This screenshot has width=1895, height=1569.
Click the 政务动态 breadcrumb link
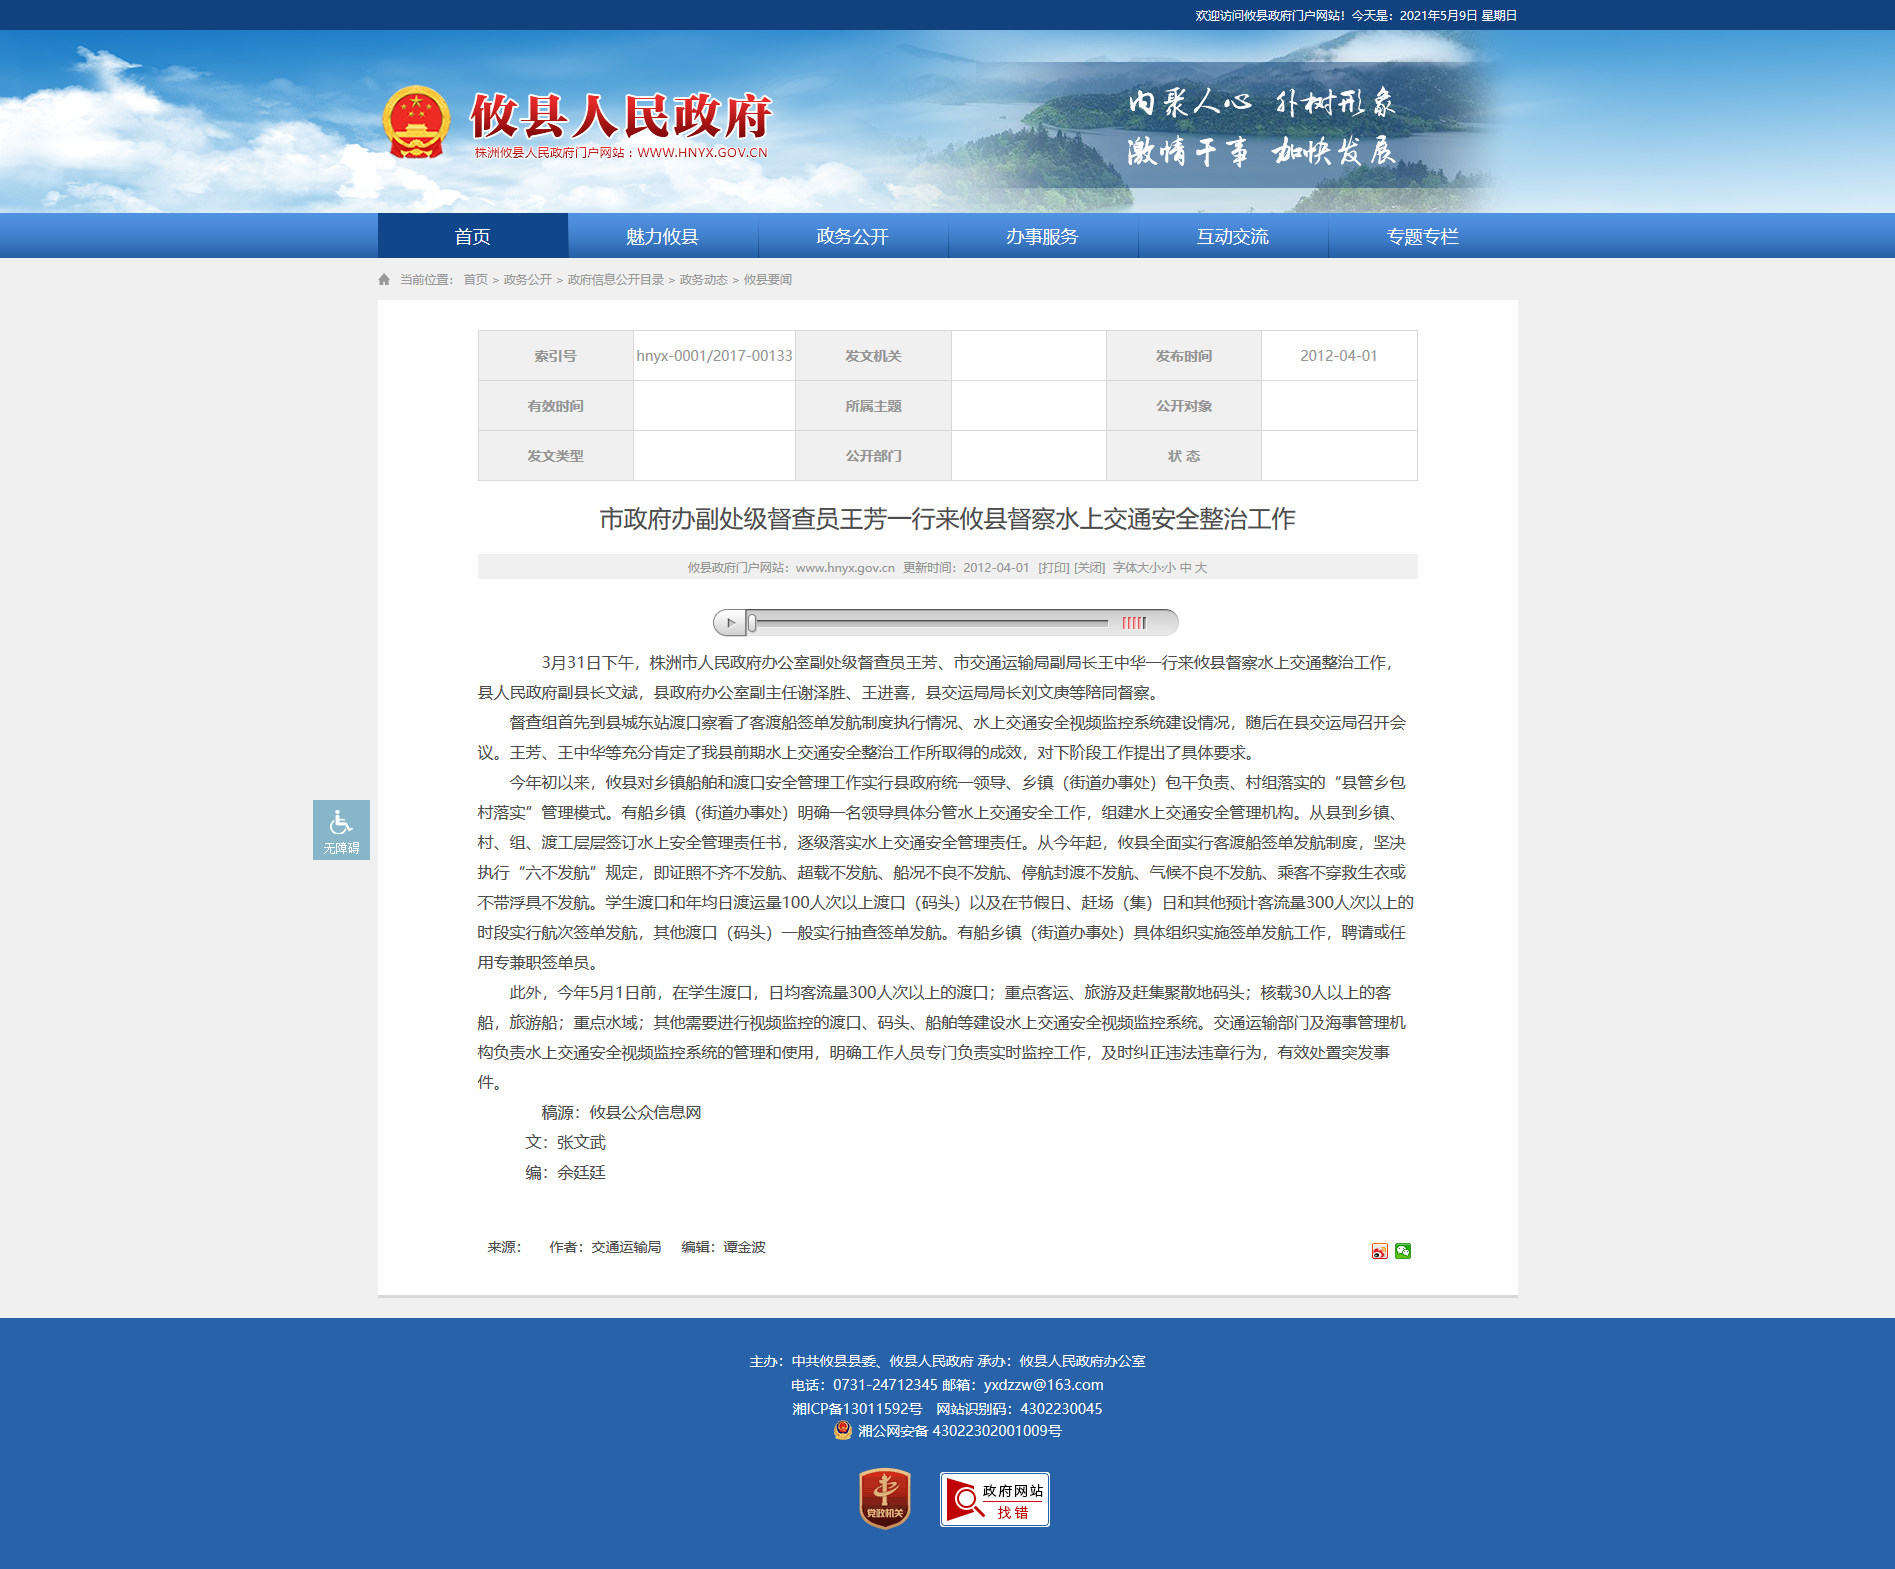coord(703,280)
